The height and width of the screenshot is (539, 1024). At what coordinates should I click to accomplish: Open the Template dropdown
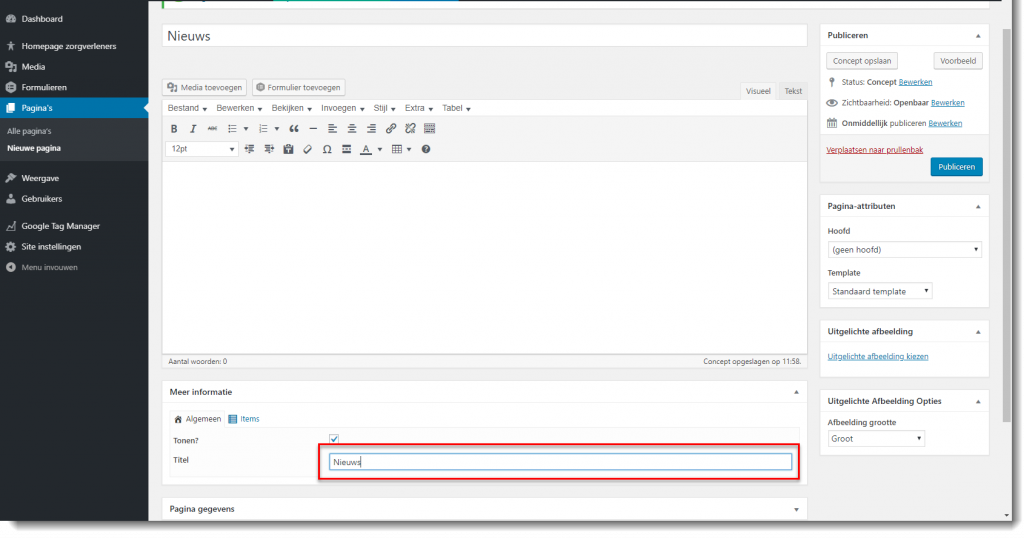tap(880, 291)
